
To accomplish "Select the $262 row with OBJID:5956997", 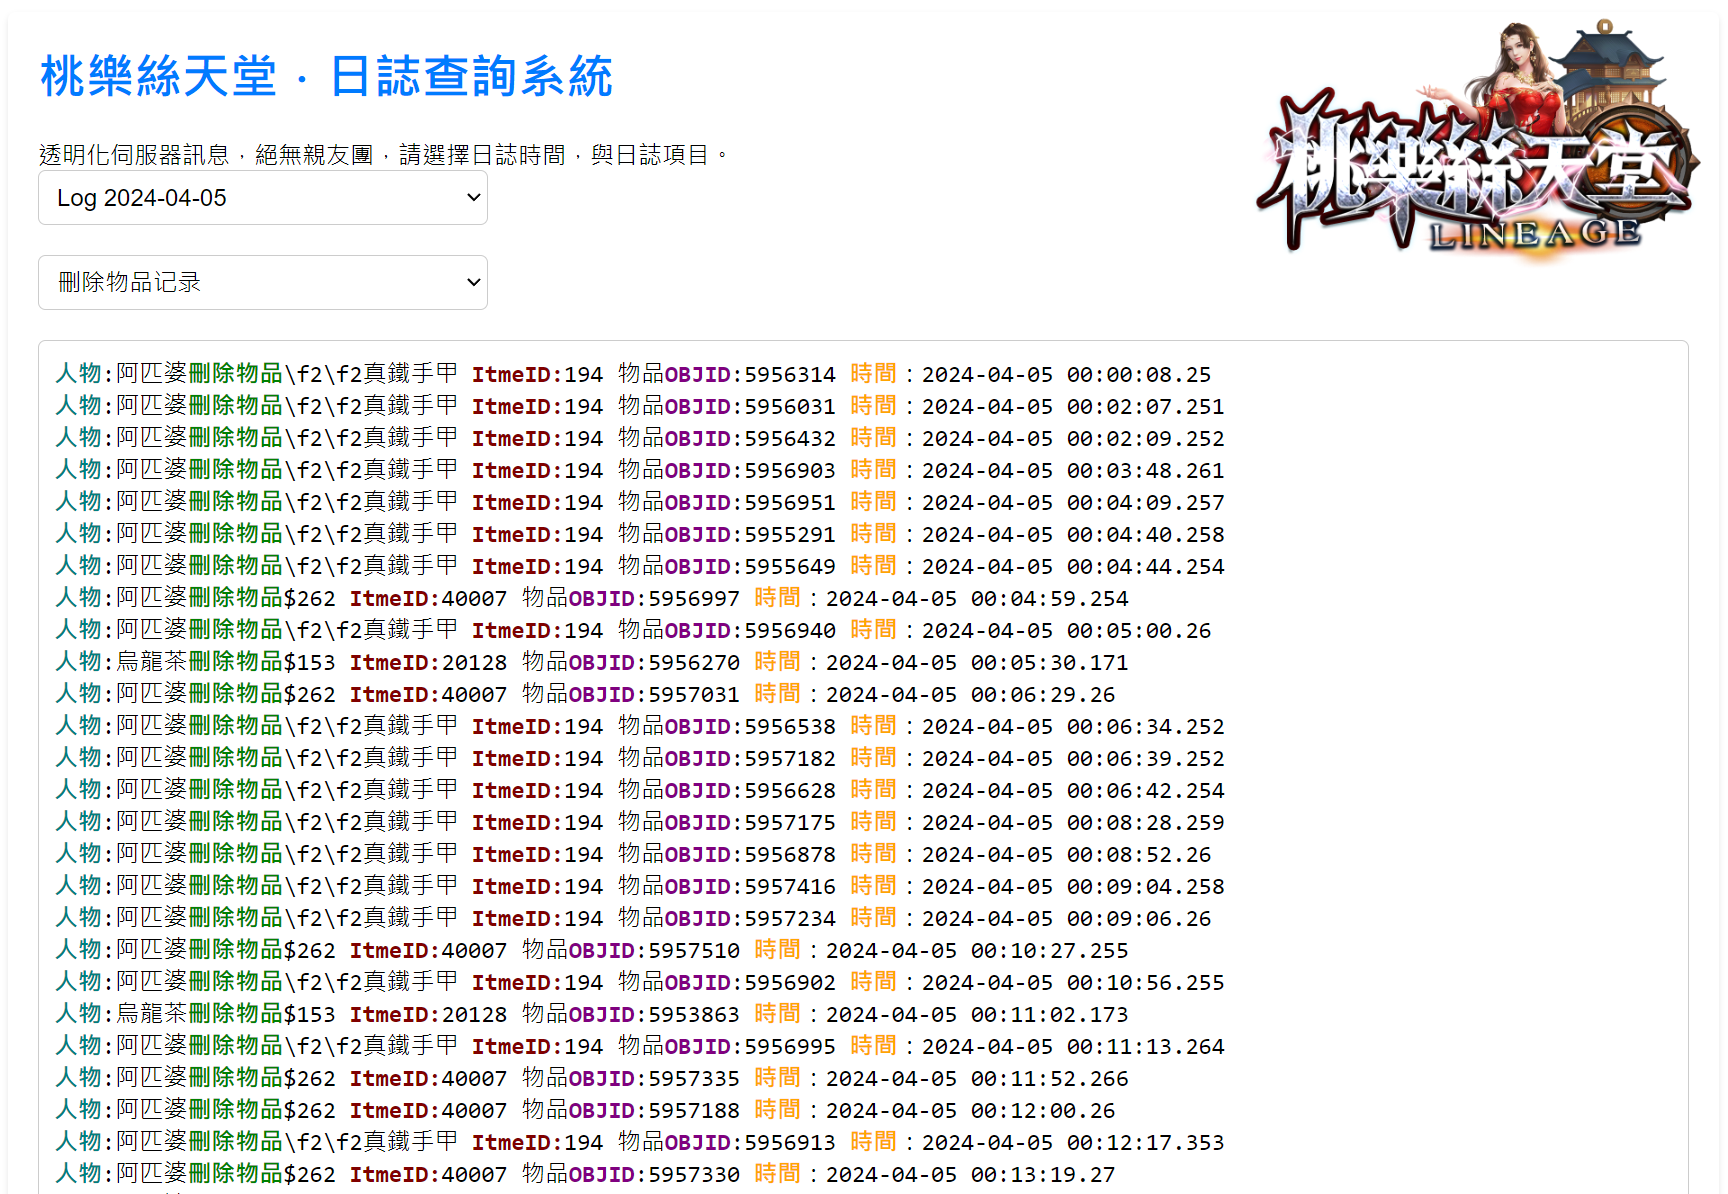I will point(592,598).
